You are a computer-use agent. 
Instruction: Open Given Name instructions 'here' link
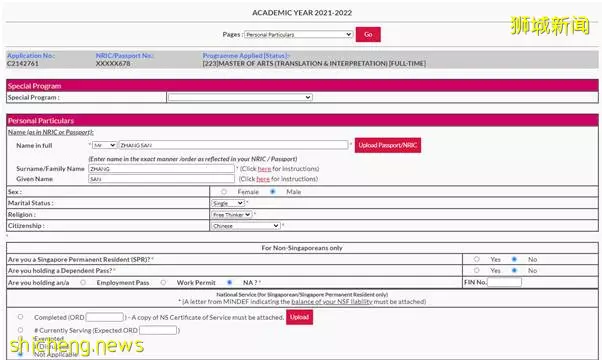click(263, 179)
